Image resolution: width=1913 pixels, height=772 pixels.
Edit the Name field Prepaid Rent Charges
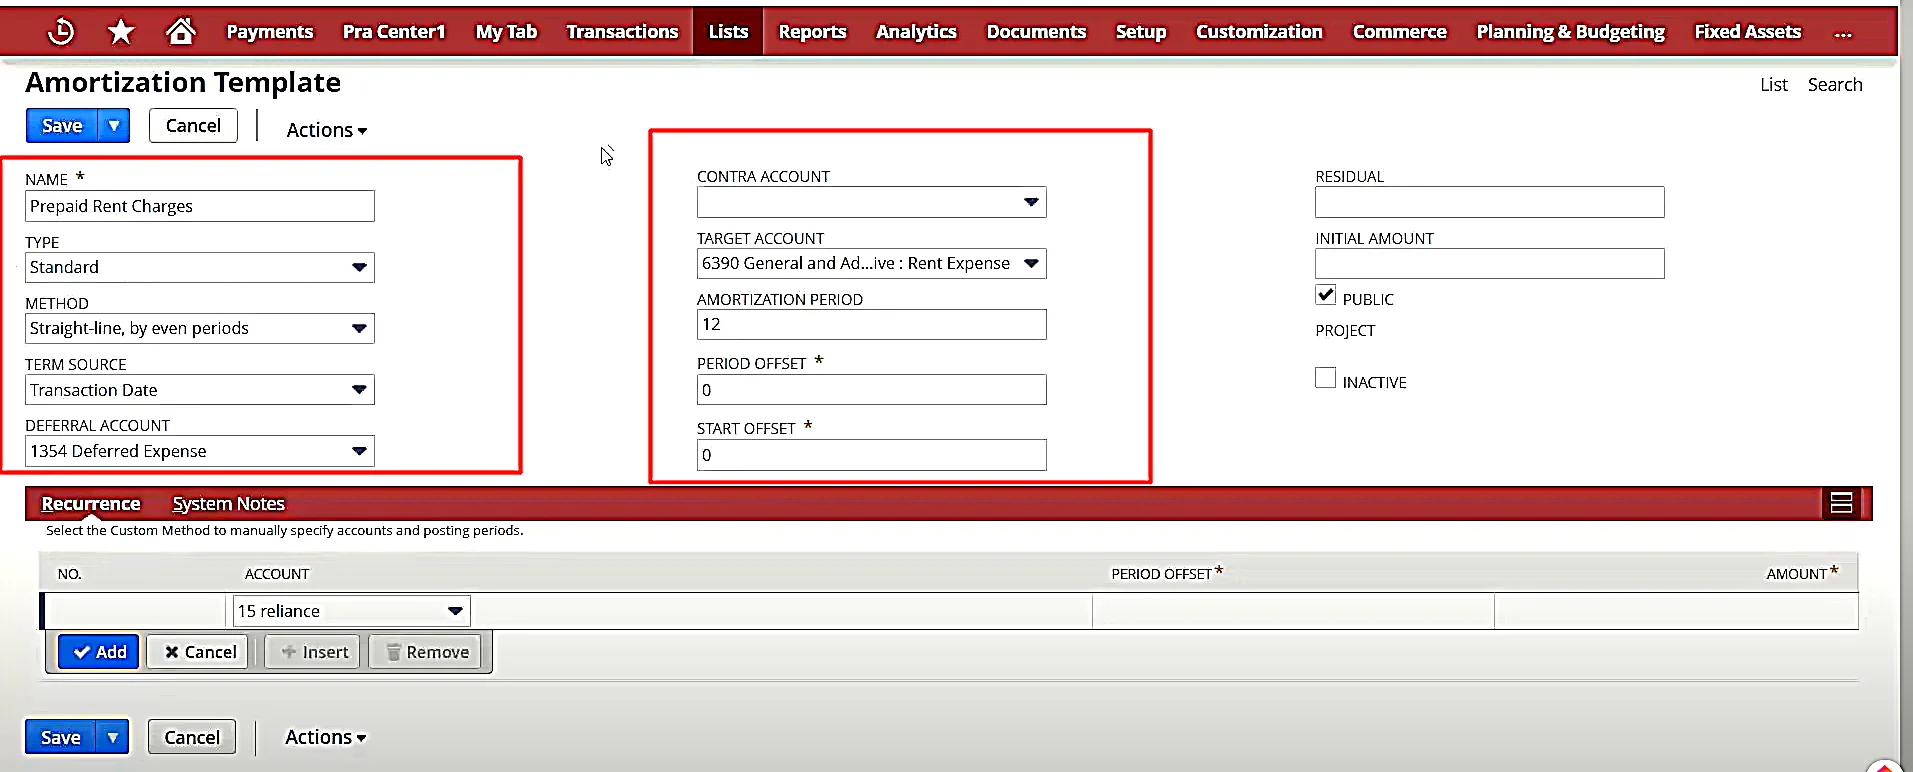click(x=199, y=206)
